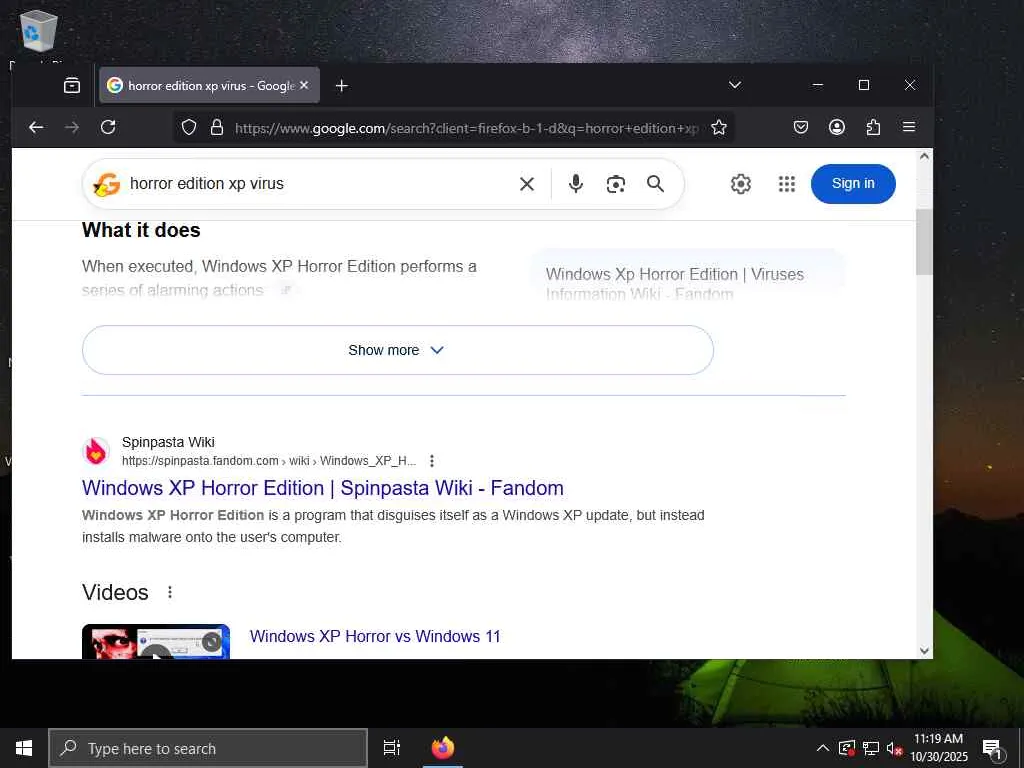This screenshot has width=1024, height=768.
Task: Open the Spinpasta Wiki site name
Action: coord(168,442)
